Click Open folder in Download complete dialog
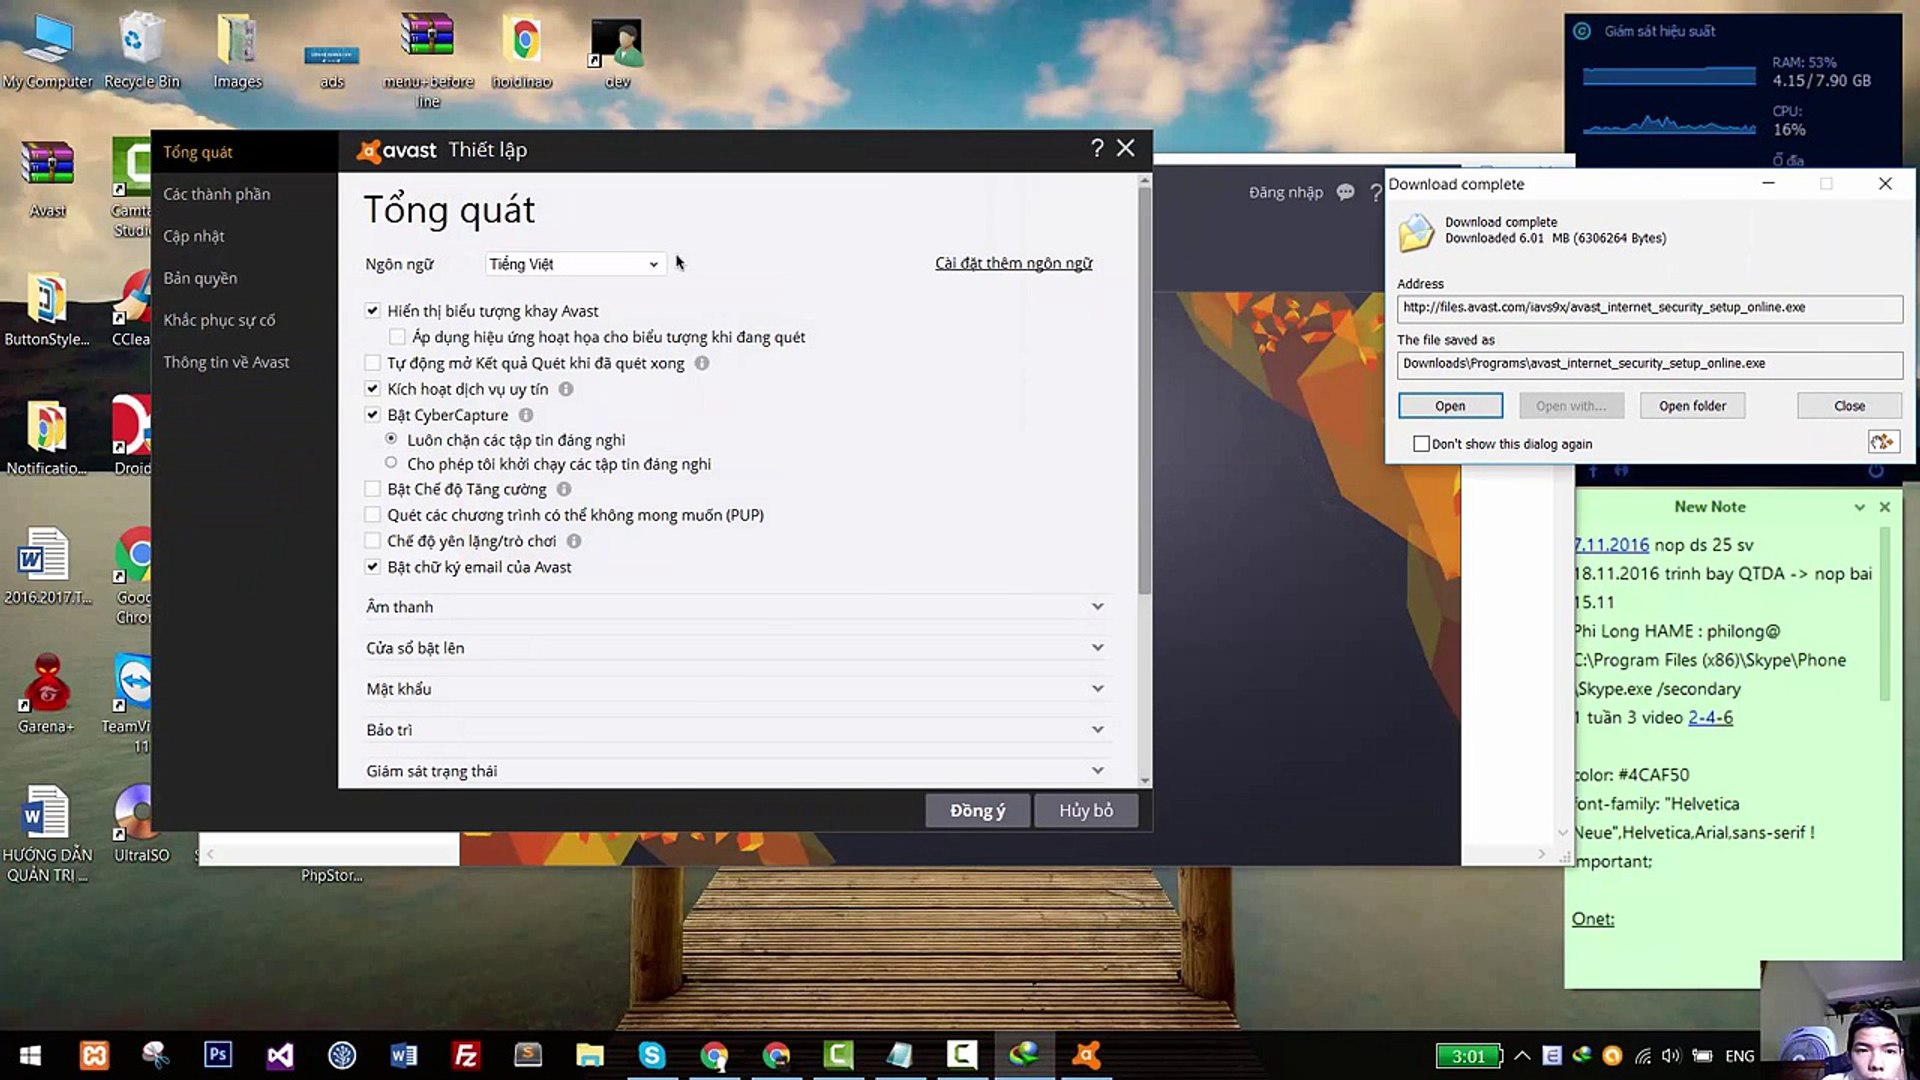Image resolution: width=1920 pixels, height=1080 pixels. [1692, 406]
